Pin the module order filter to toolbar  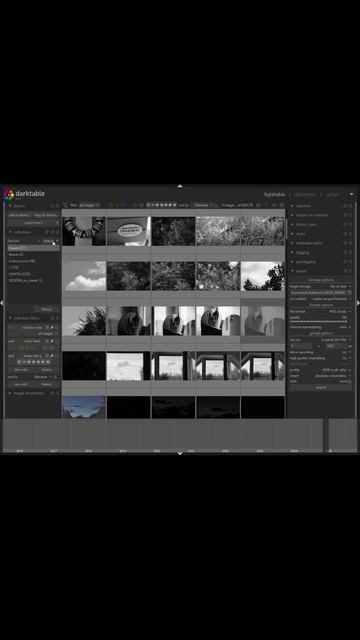point(52,327)
